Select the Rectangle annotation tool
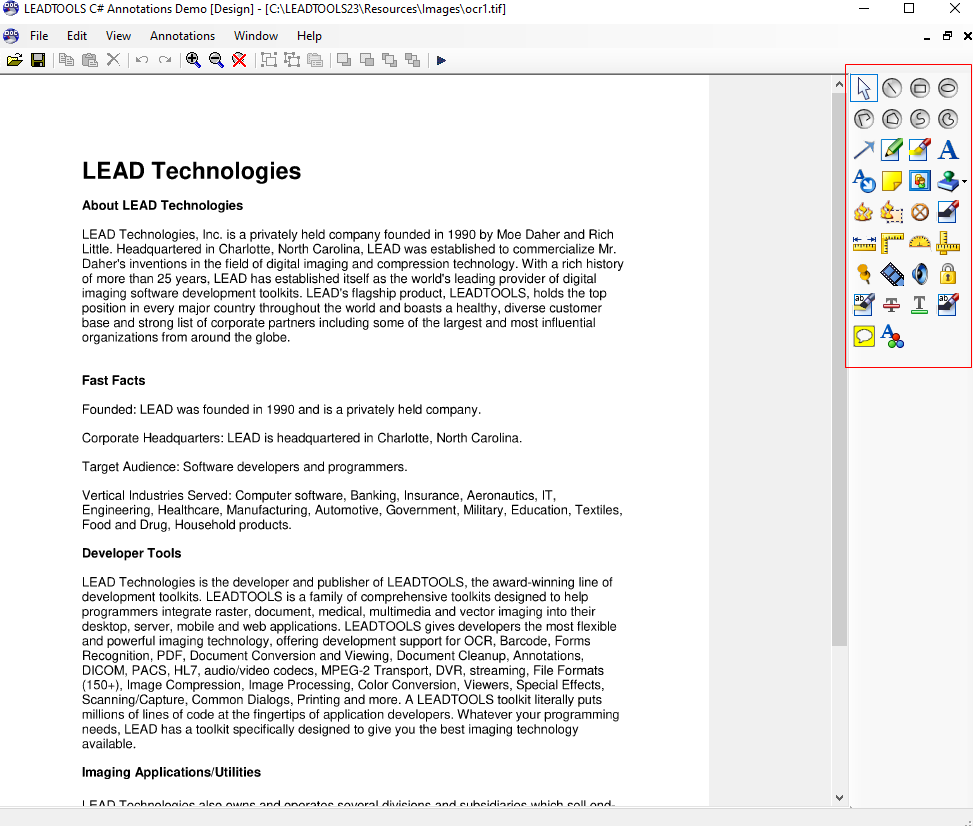 (920, 88)
